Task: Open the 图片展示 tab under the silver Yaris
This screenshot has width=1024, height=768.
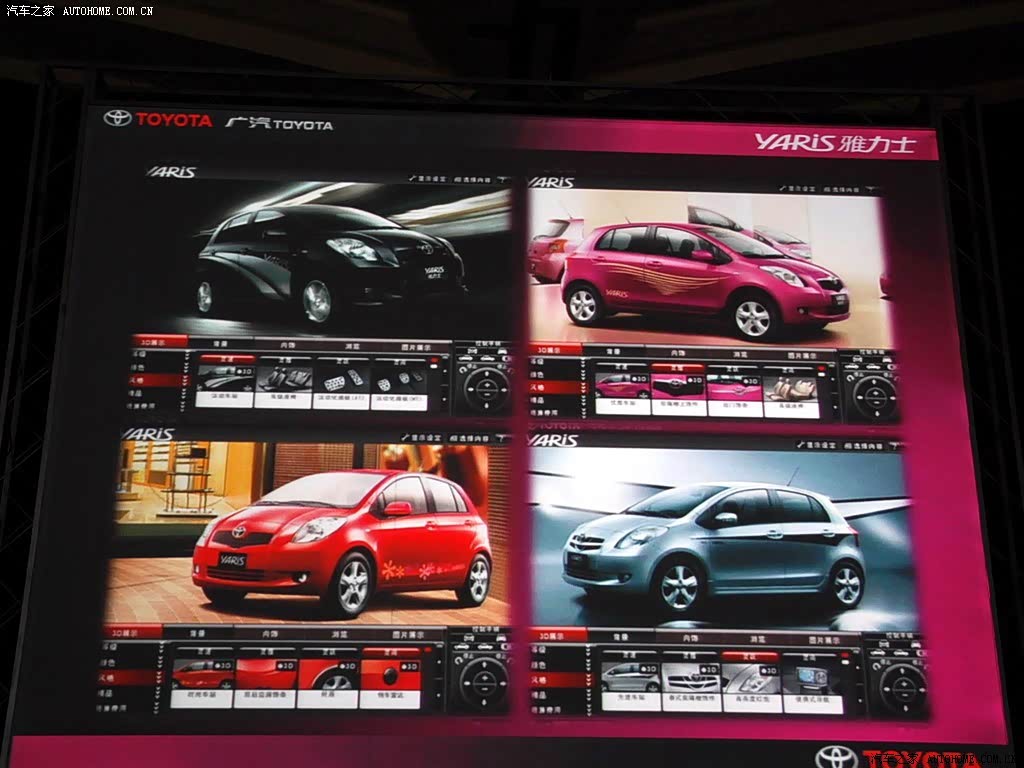Action: point(824,640)
